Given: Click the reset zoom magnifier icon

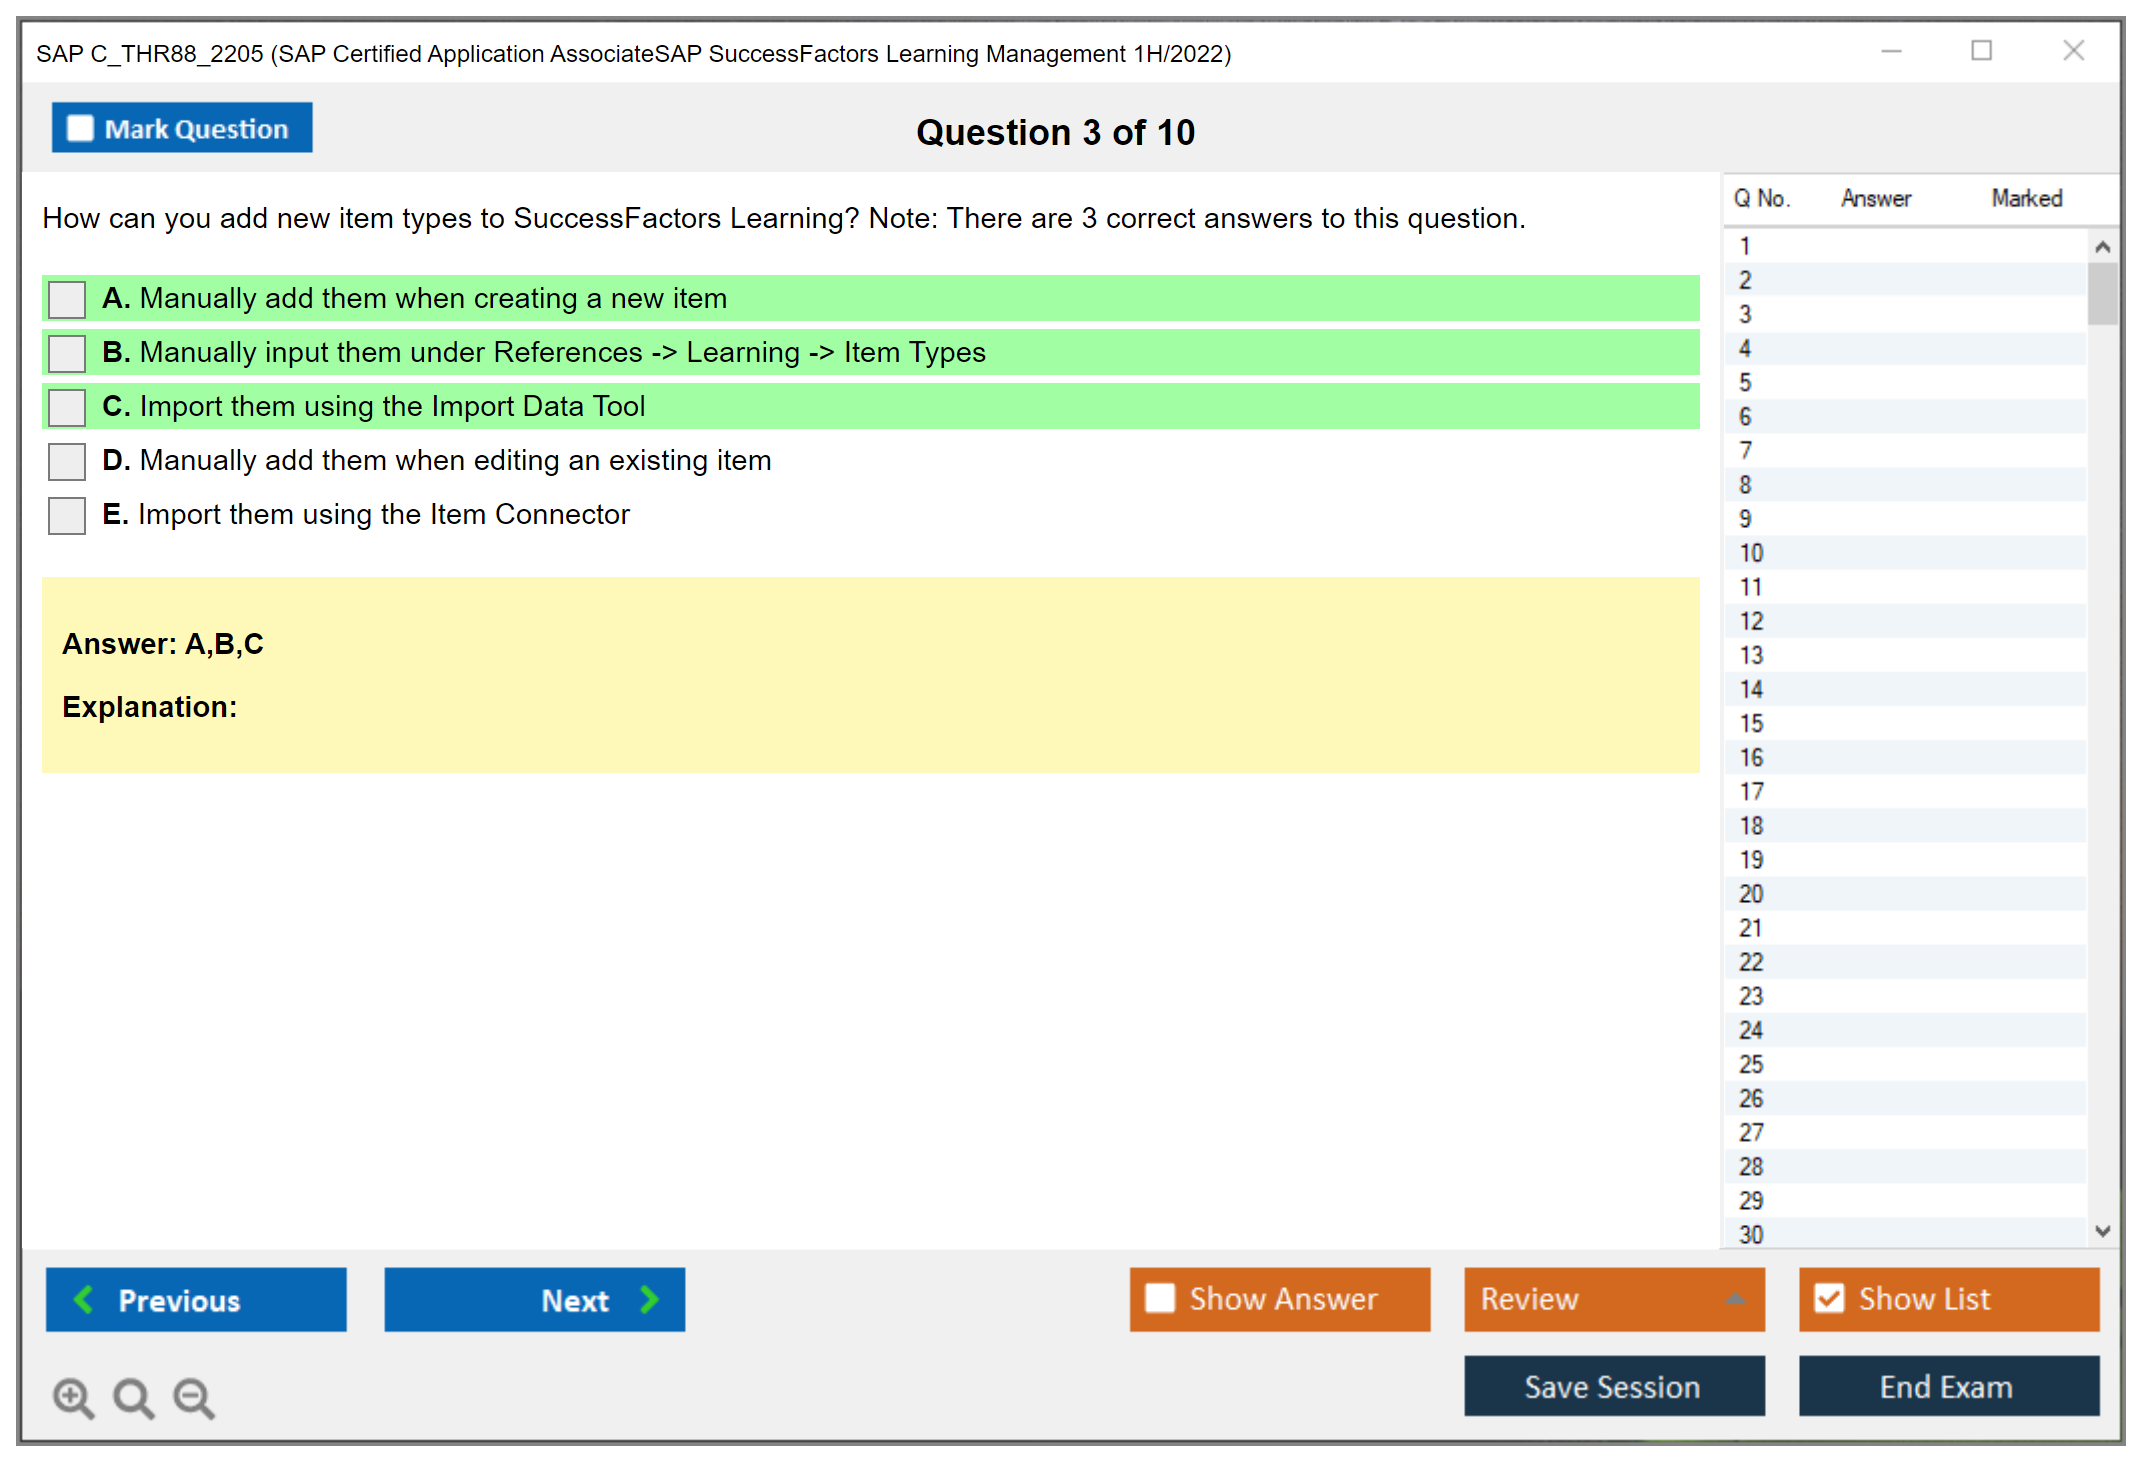Looking at the screenshot, I should coord(133,1397).
